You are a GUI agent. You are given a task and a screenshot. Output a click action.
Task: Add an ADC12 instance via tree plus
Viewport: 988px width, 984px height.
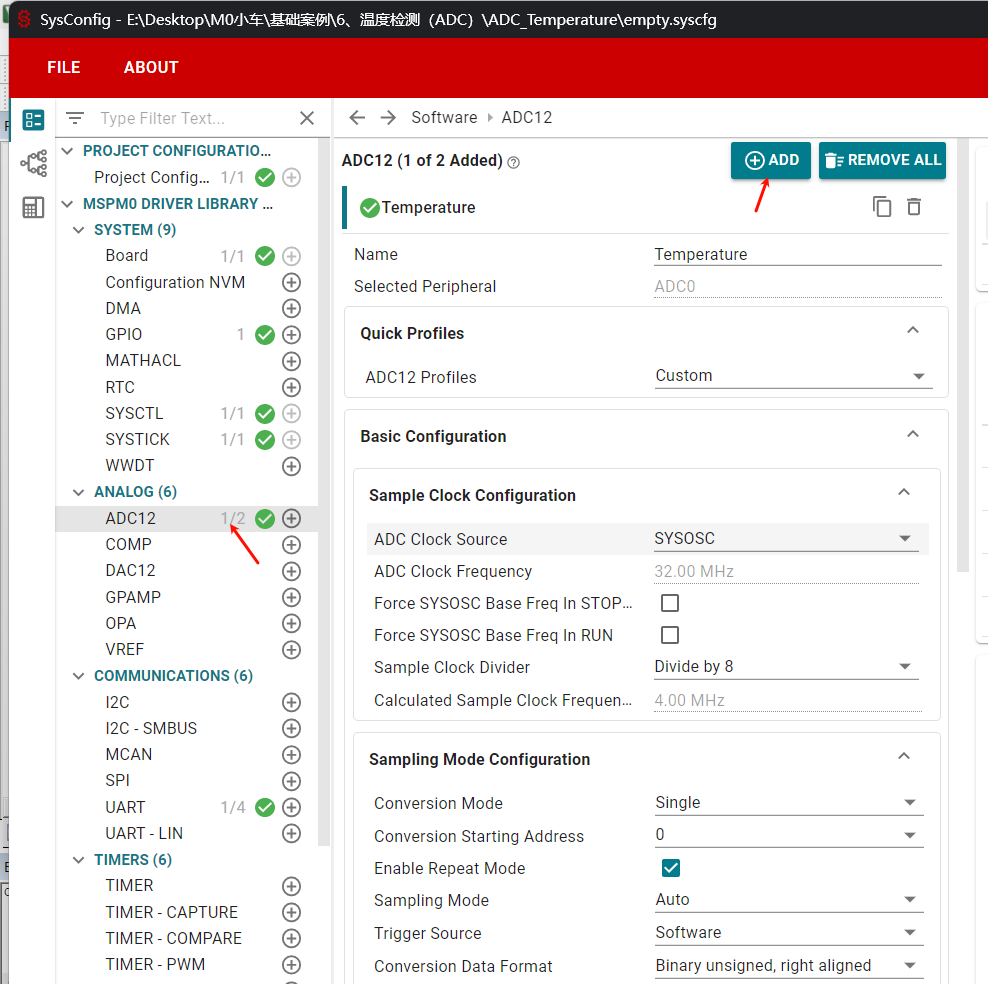291,518
